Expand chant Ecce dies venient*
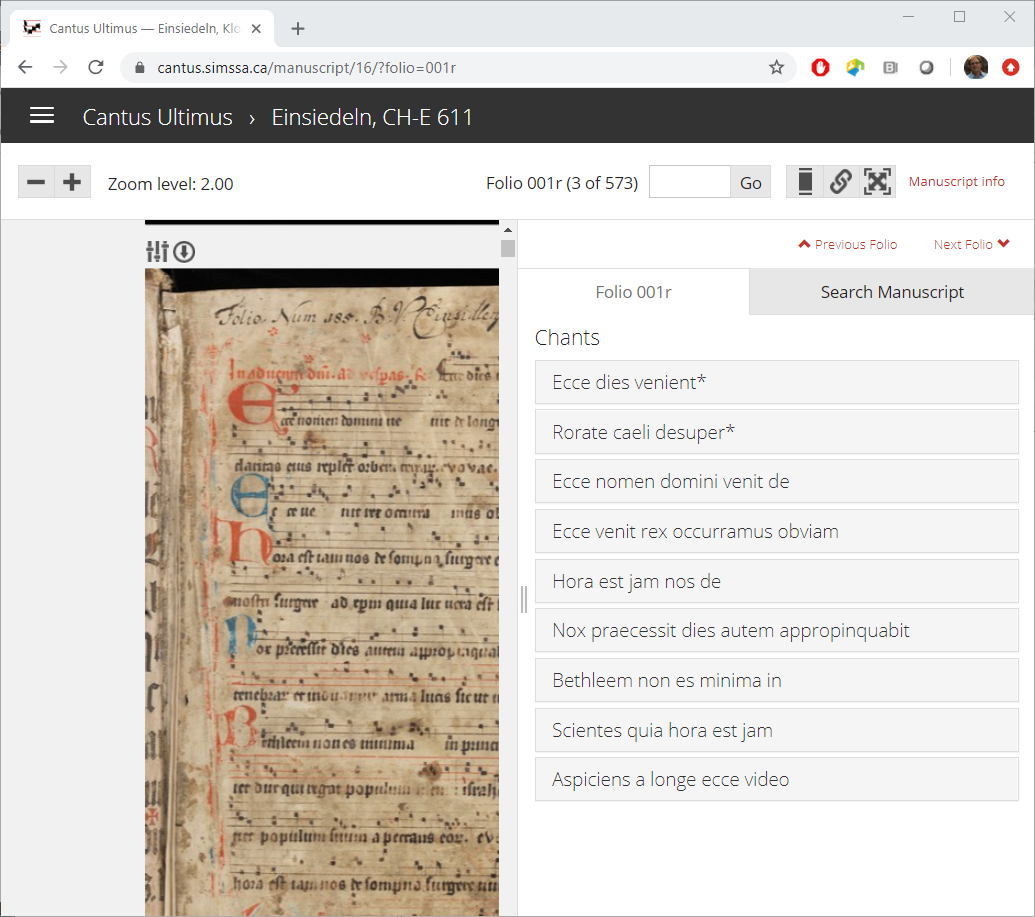The image size is (1035, 917). pyautogui.click(x=776, y=382)
